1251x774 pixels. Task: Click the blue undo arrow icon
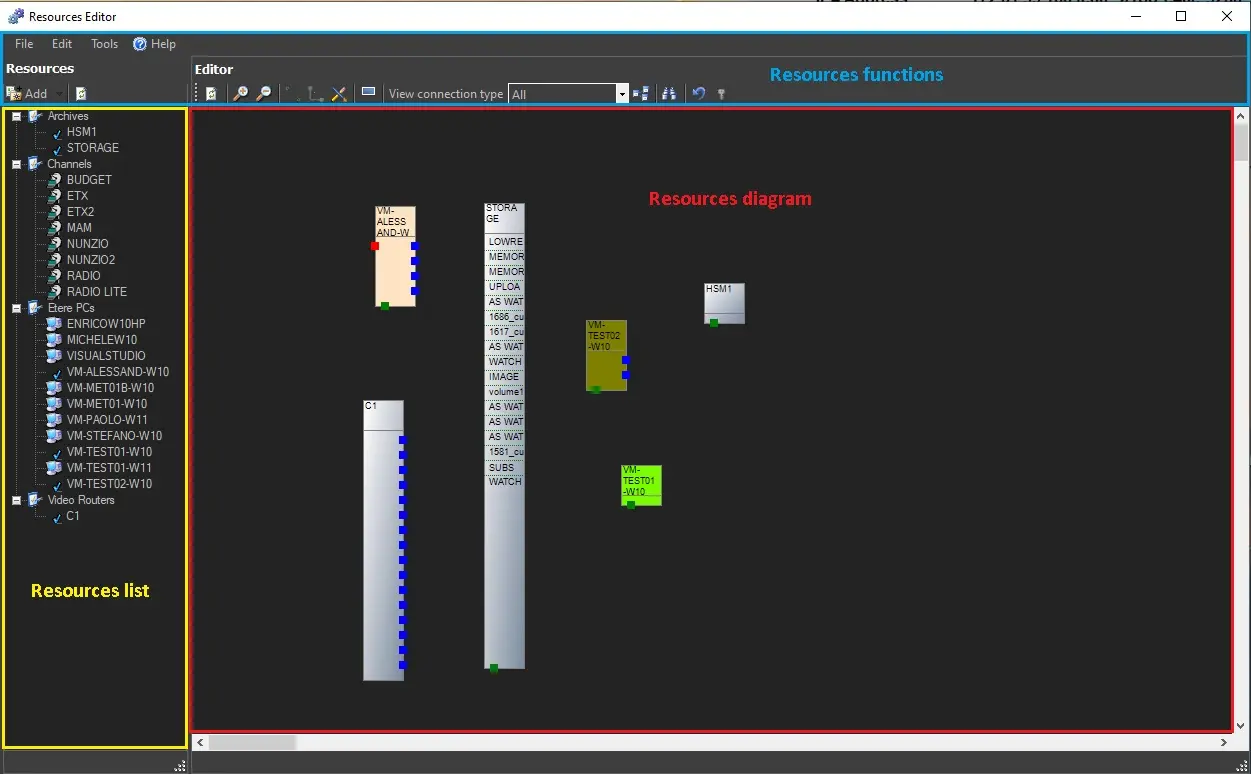click(699, 94)
